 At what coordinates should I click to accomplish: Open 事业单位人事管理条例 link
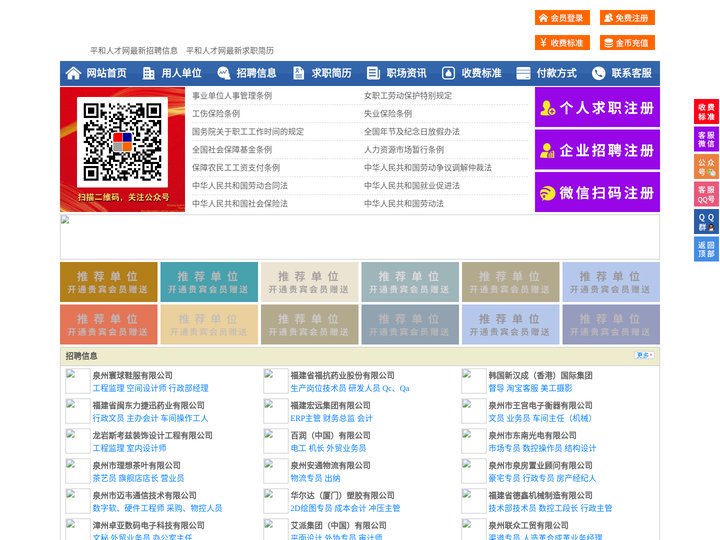(x=232, y=96)
